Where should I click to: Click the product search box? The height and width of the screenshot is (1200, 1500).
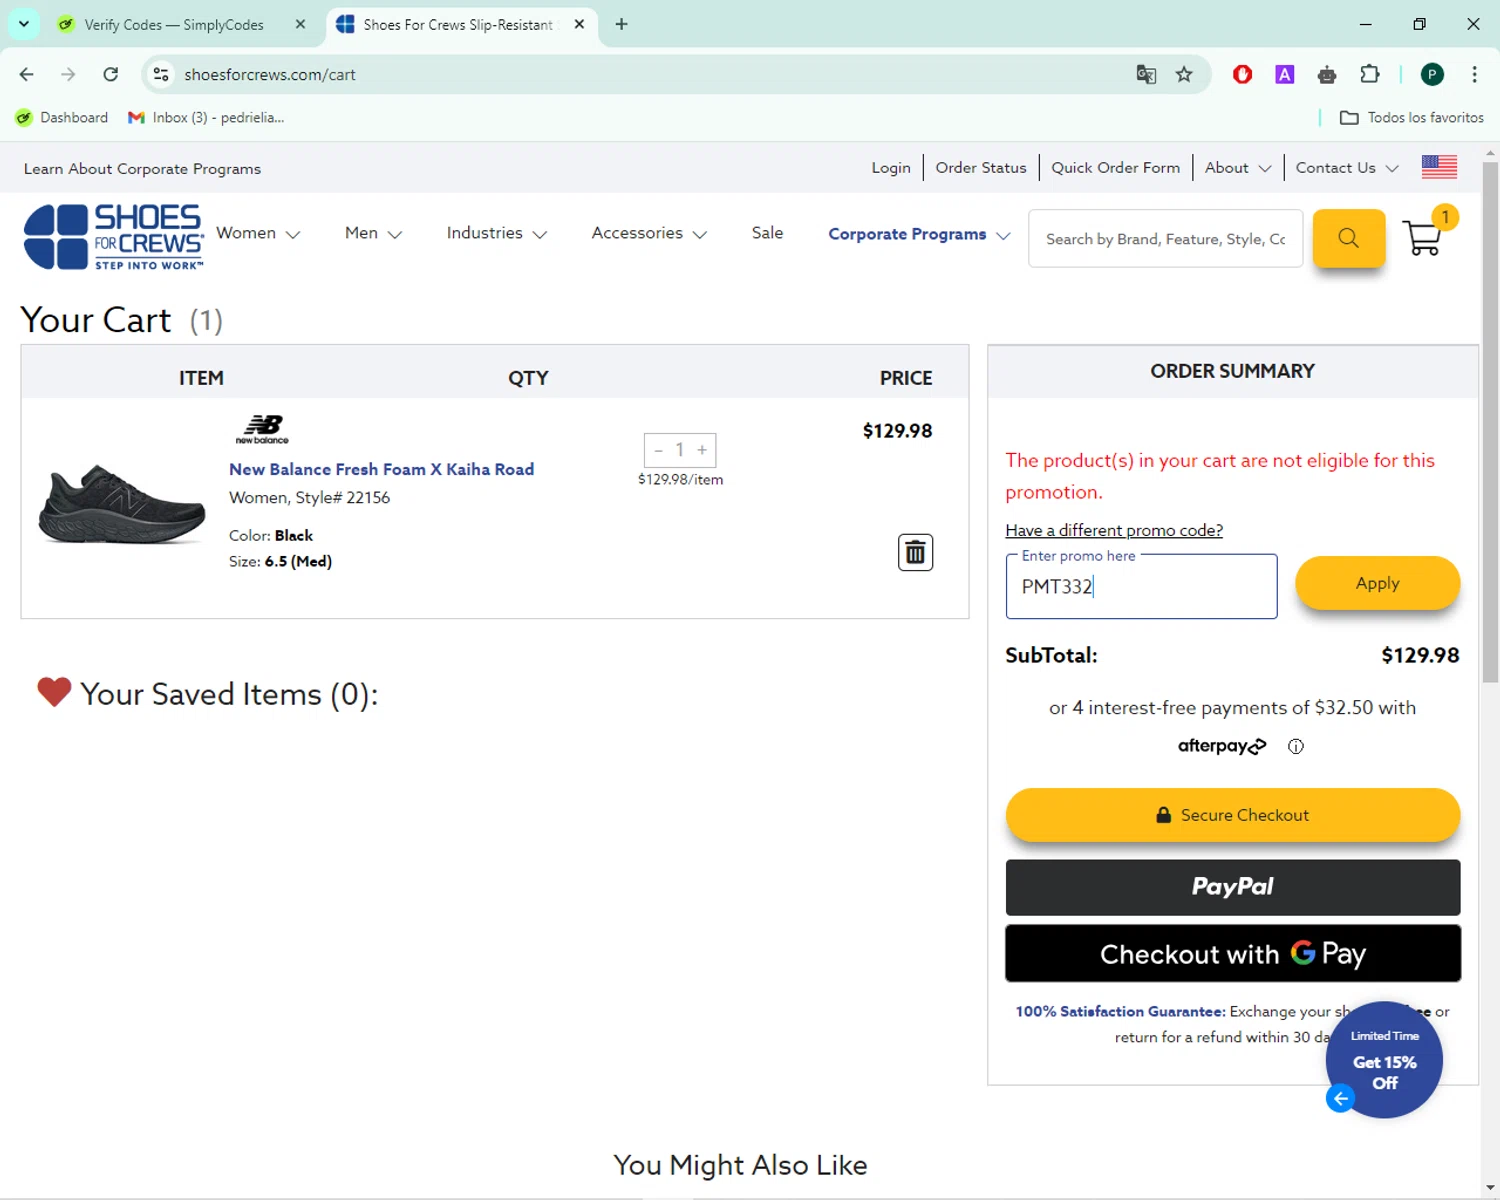pos(1166,239)
